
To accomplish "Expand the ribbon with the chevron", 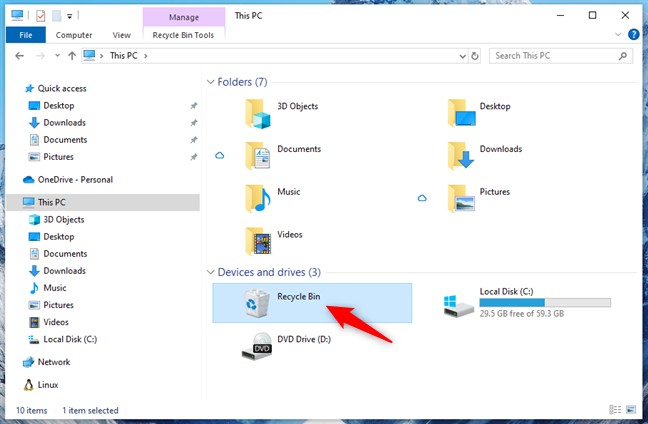I will coord(618,34).
